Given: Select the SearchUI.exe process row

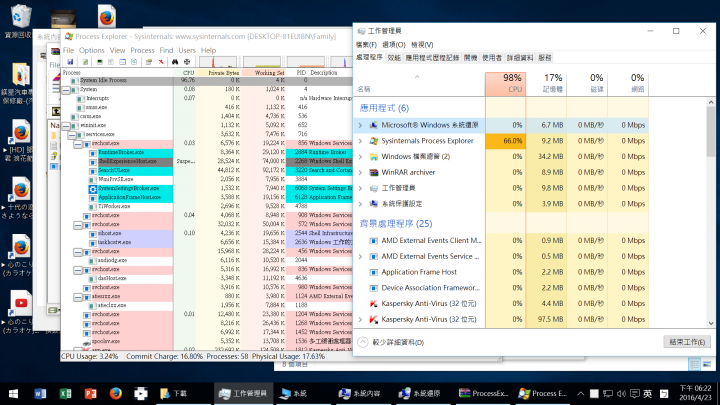Looking at the screenshot, I should [x=207, y=170].
